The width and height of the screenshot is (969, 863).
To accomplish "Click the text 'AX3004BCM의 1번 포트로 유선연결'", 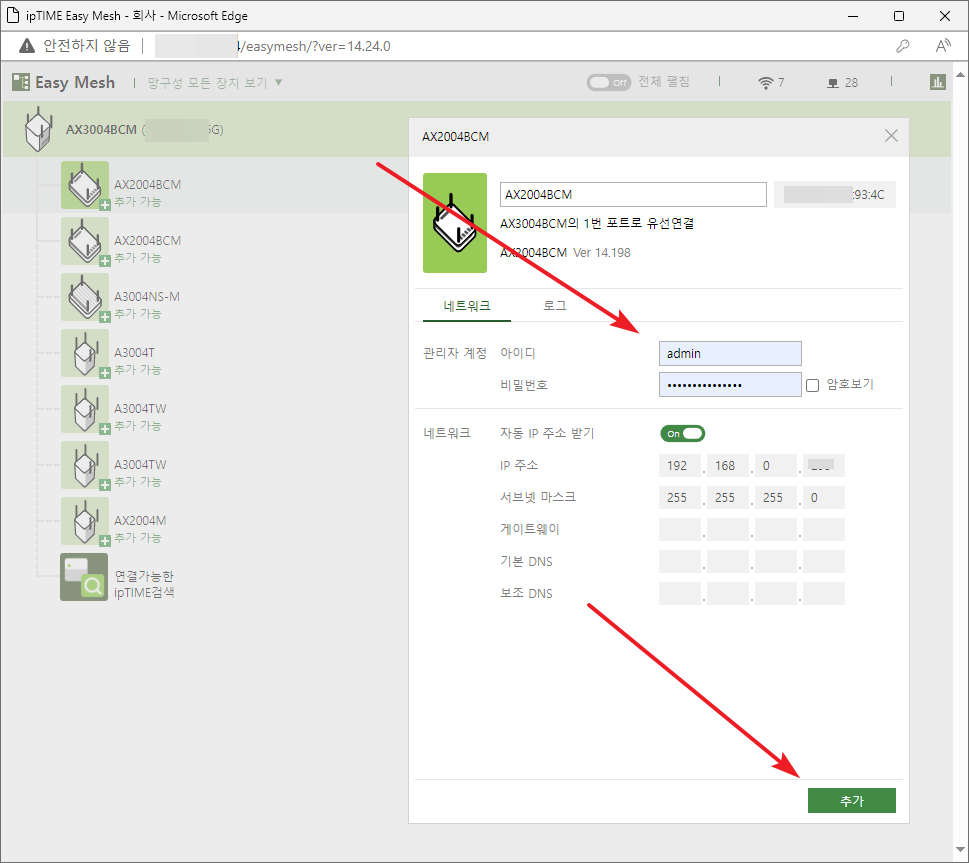I will [x=596, y=223].
